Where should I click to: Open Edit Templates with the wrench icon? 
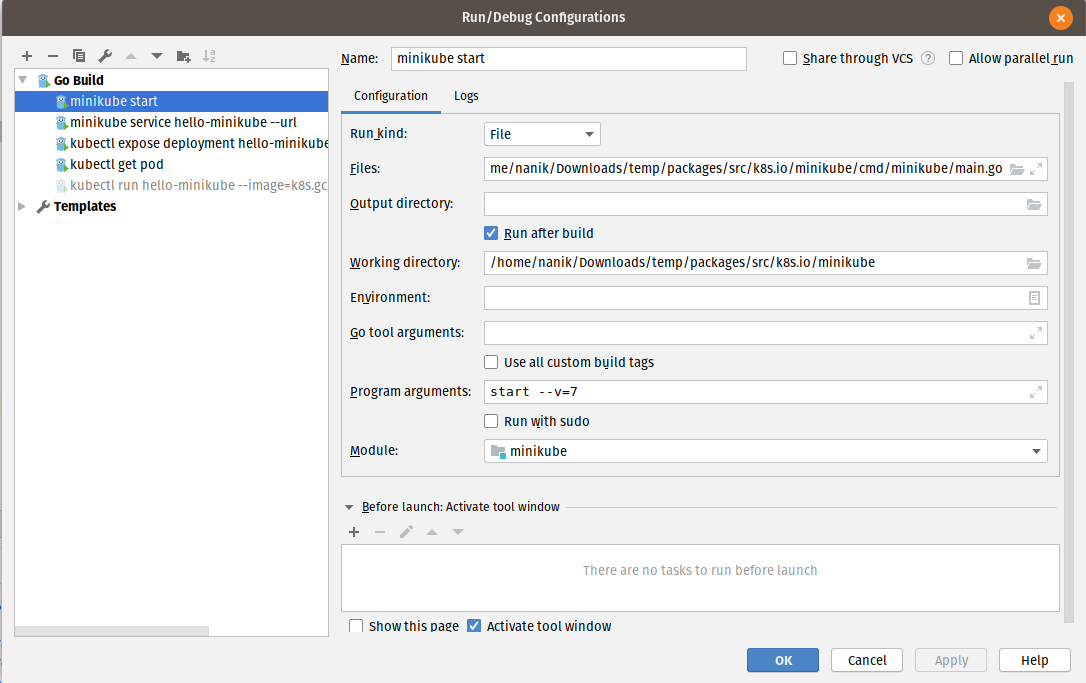coord(105,56)
